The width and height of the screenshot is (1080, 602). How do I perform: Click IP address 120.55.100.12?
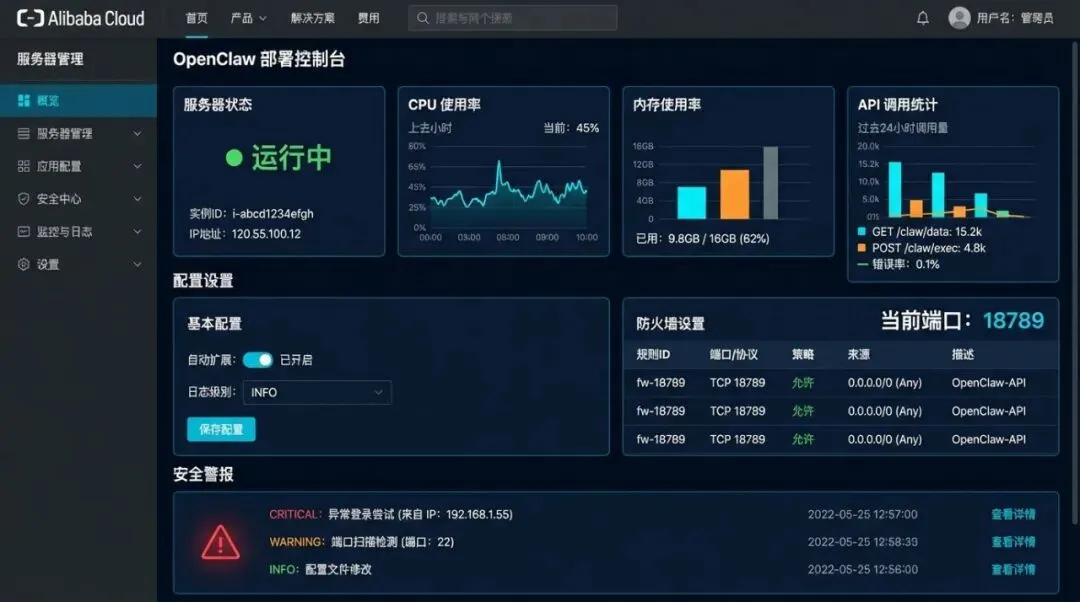(266, 234)
